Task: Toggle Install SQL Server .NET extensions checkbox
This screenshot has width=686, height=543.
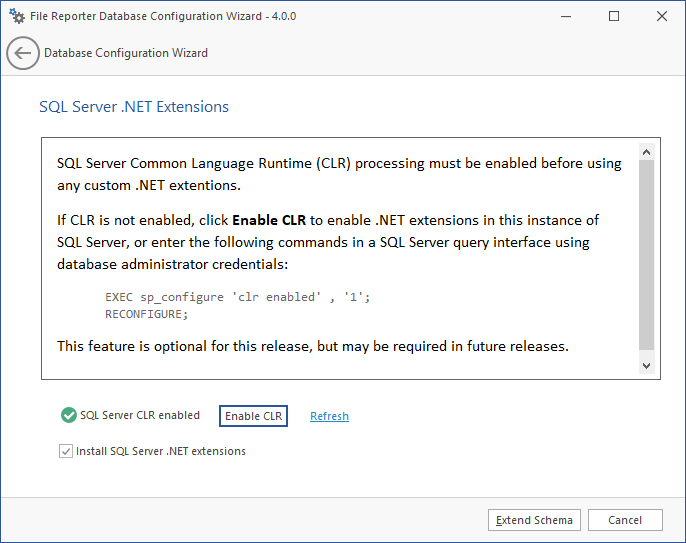Action: tap(66, 451)
